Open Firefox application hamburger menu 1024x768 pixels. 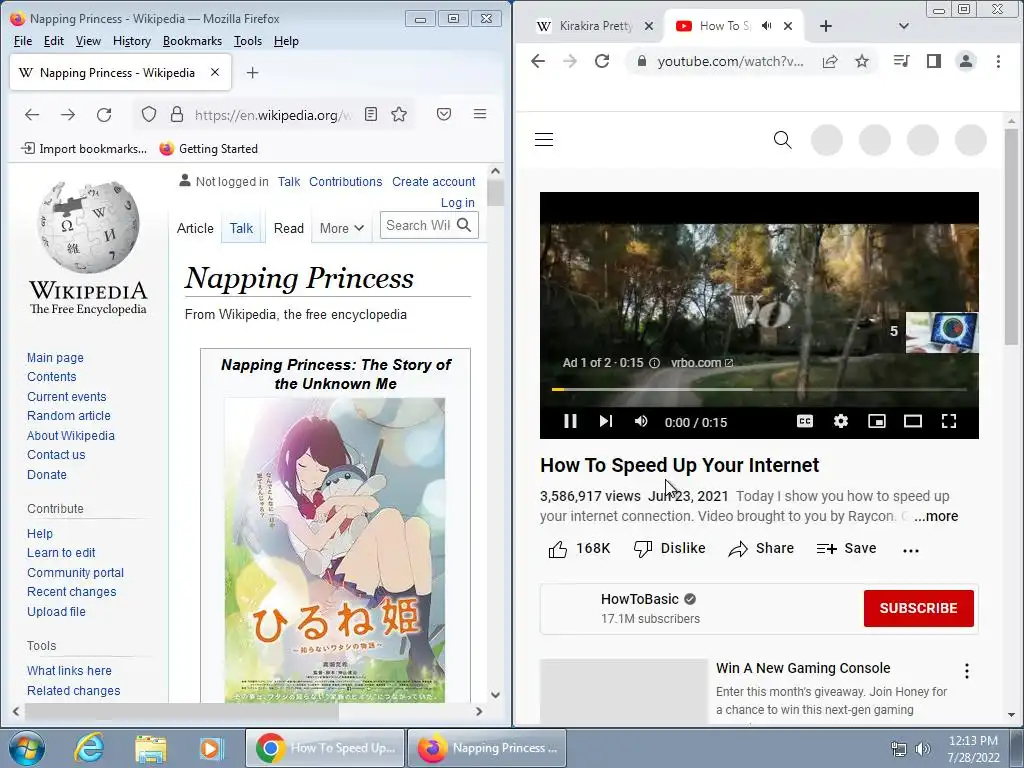480,114
